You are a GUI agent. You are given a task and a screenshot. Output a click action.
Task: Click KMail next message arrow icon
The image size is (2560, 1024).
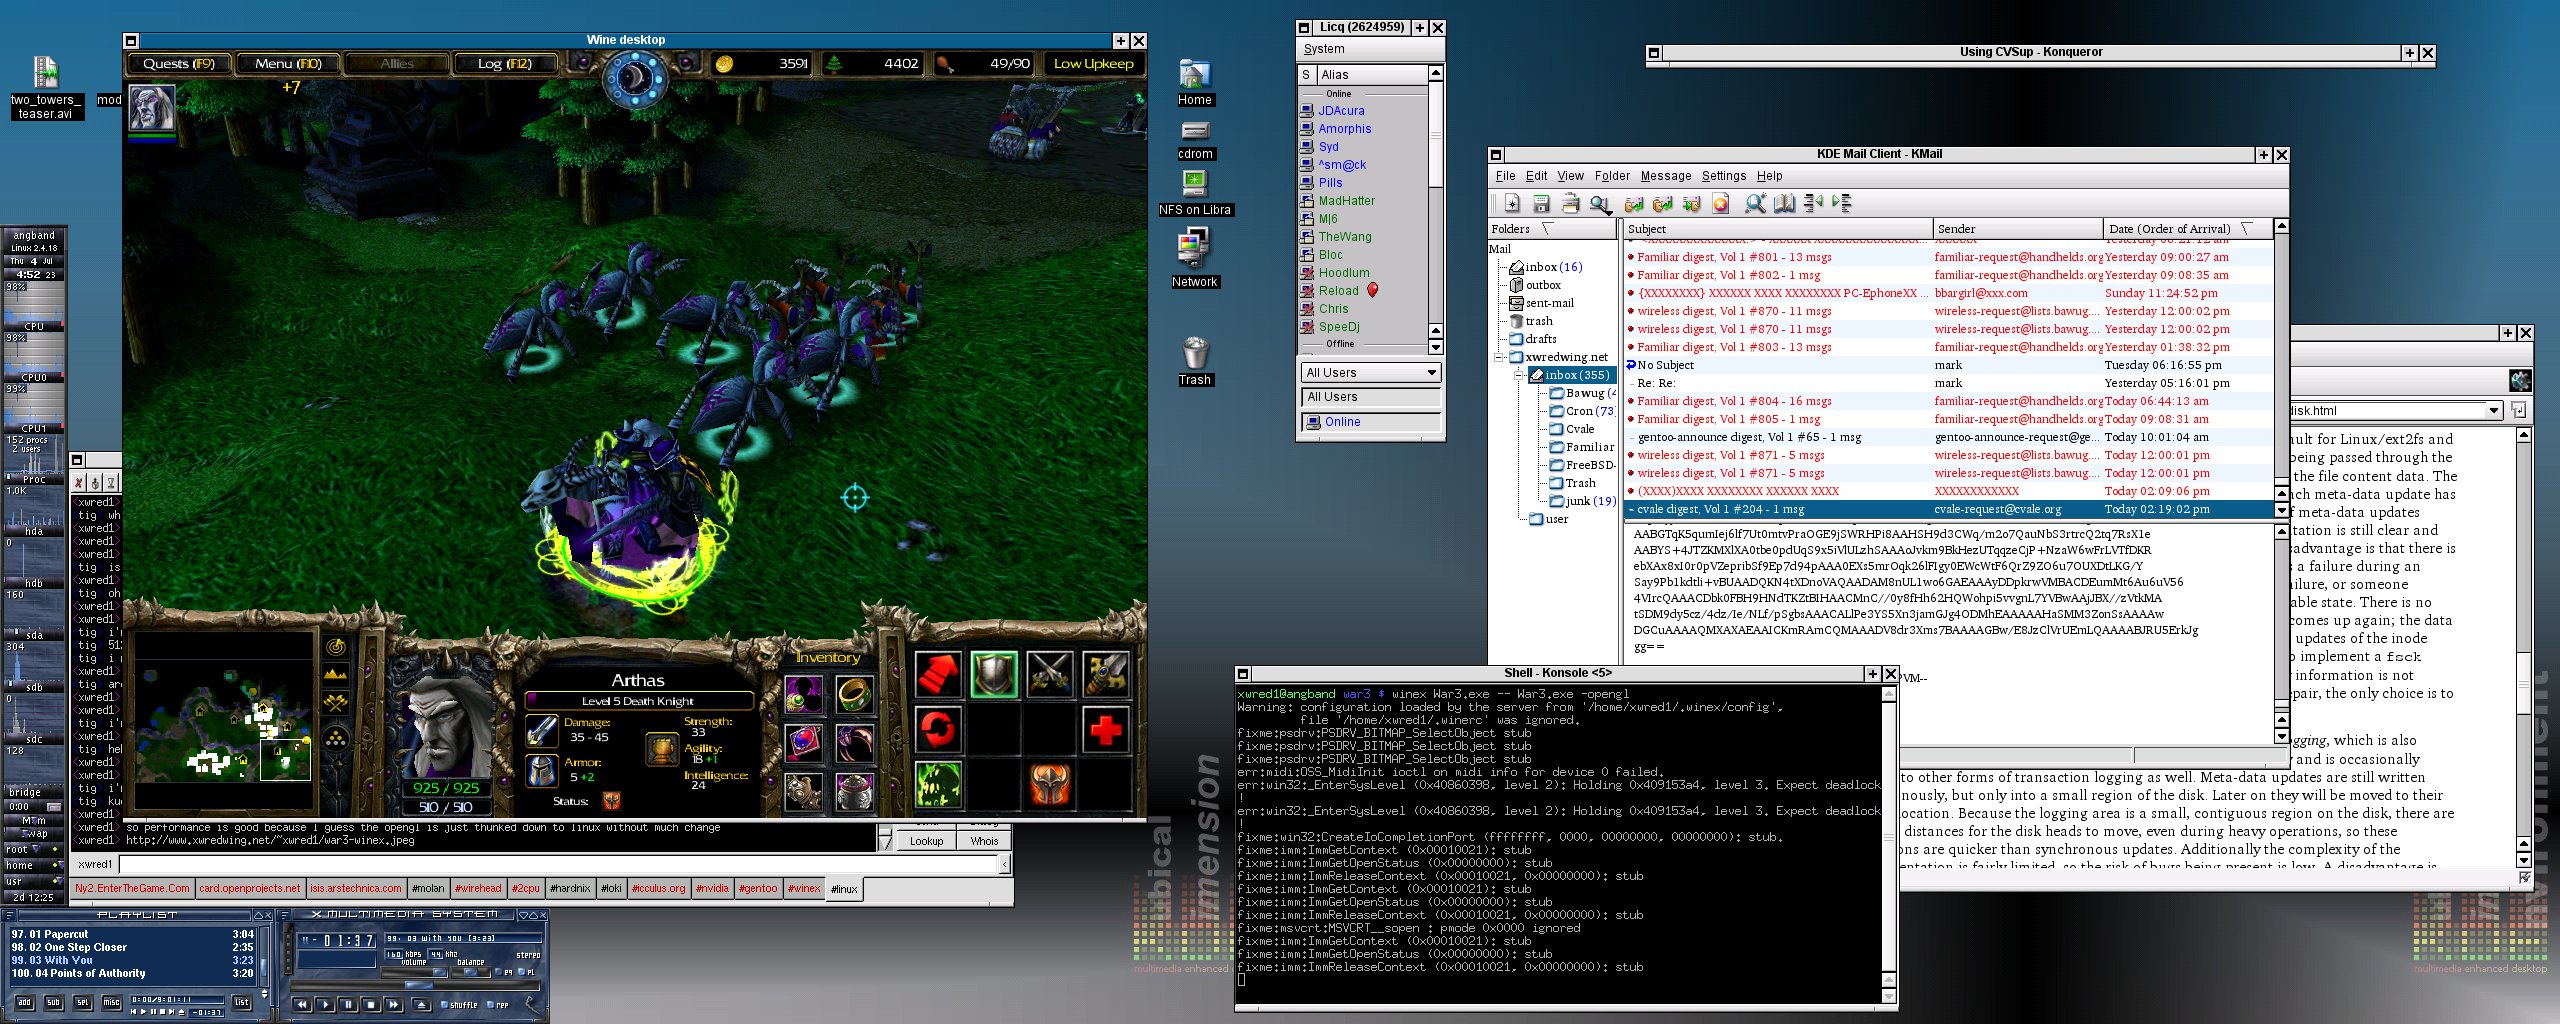[x=1842, y=204]
